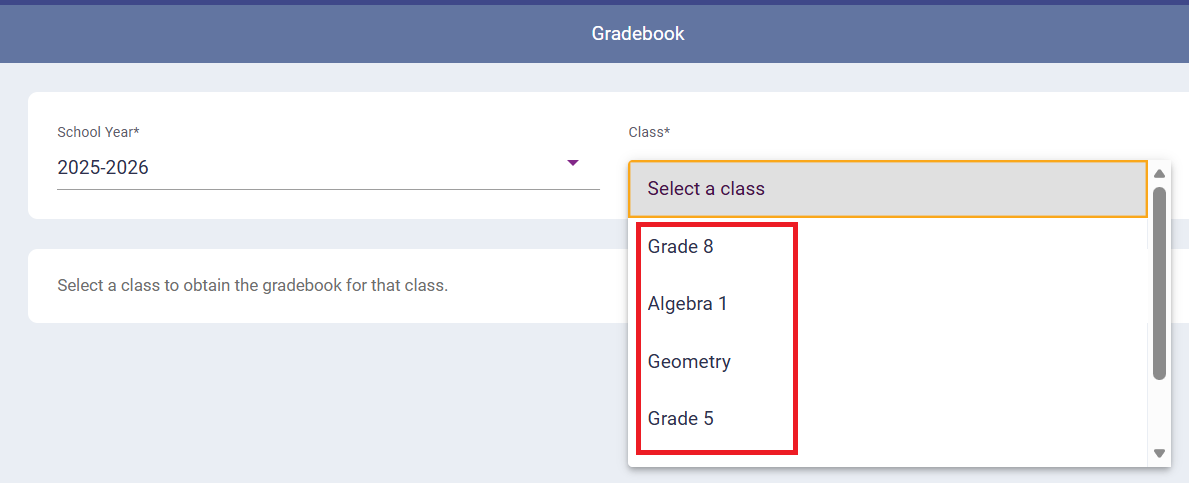Screen dimensions: 1189x483
Task: Click the Gradebook header title
Action: 638,33
